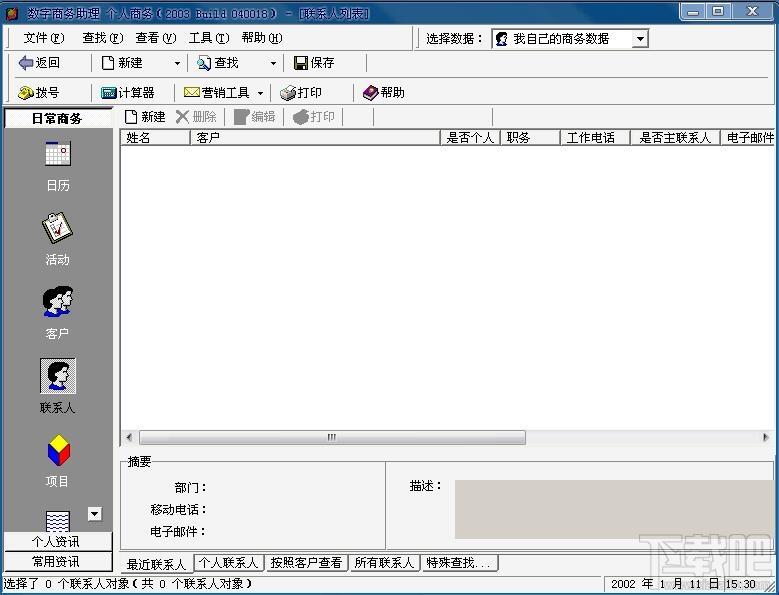Switch to the 最近联系人 tab
The image size is (779, 595).
click(156, 564)
